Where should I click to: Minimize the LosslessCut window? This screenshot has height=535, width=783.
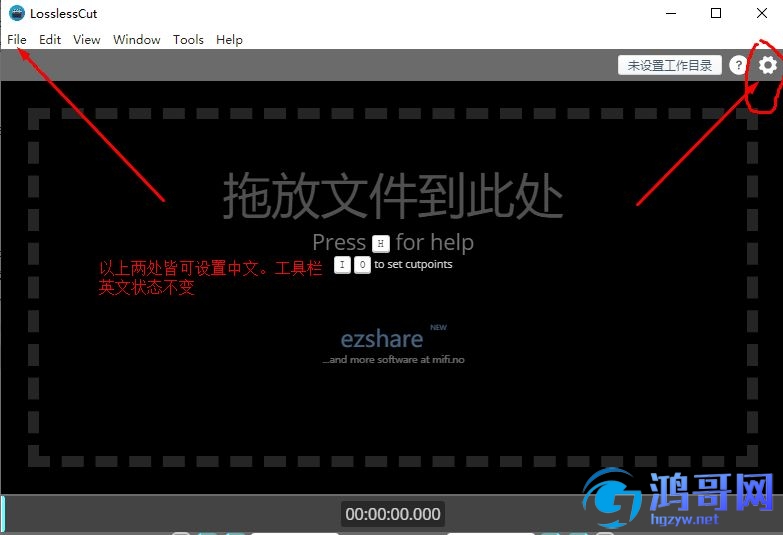tap(671, 13)
